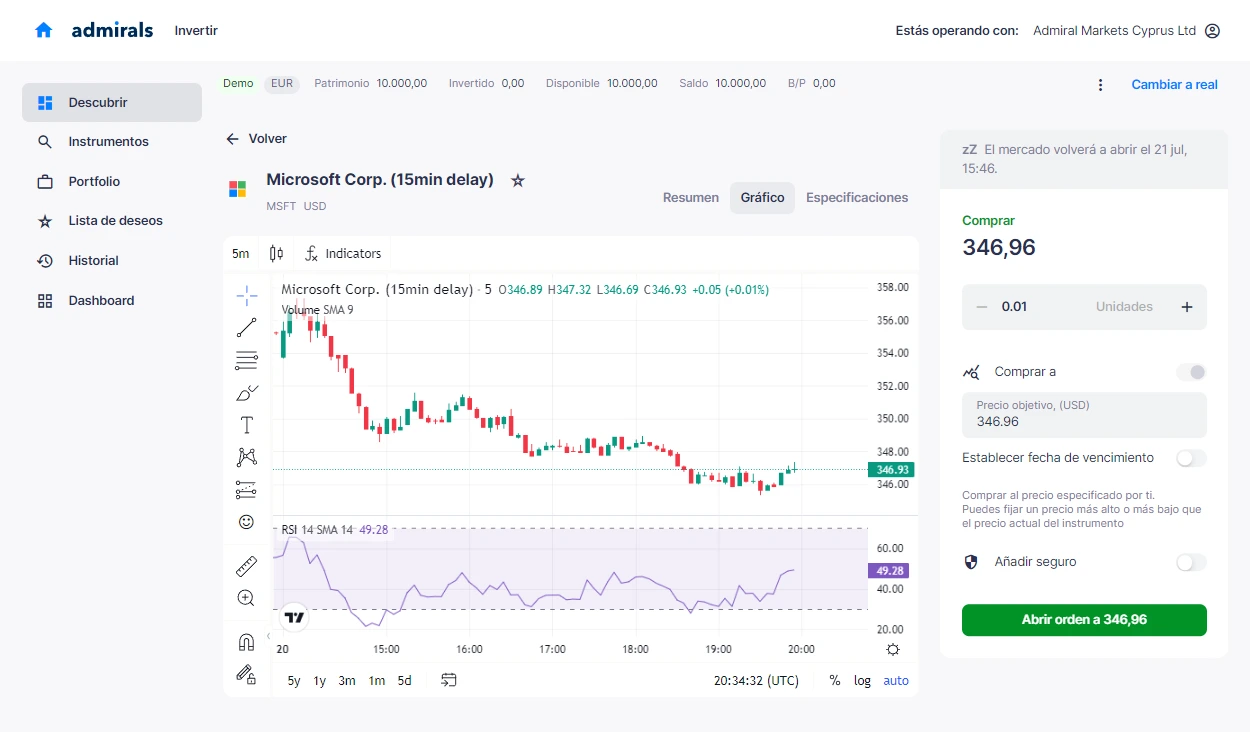Viewport: 1250px width, 732px height.
Task: Open the three-dot account options menu
Action: (x=1100, y=85)
